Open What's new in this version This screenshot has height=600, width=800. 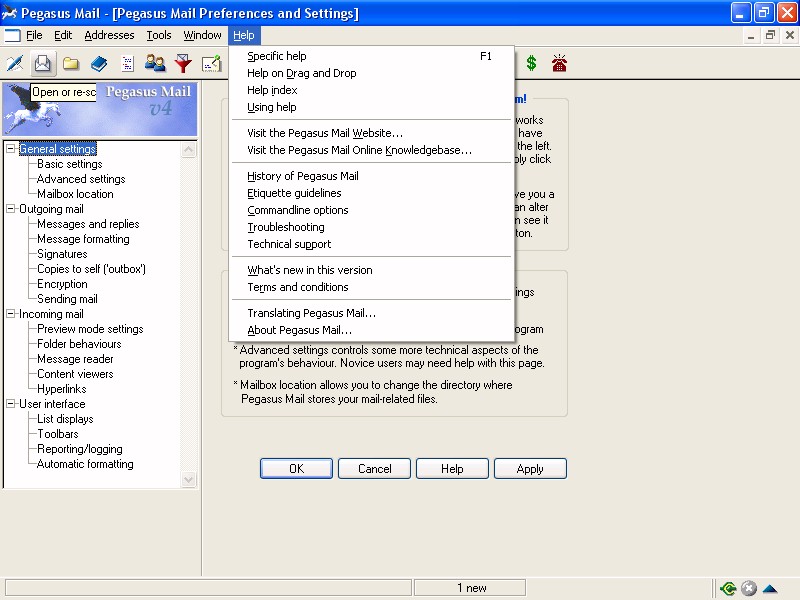(371, 270)
